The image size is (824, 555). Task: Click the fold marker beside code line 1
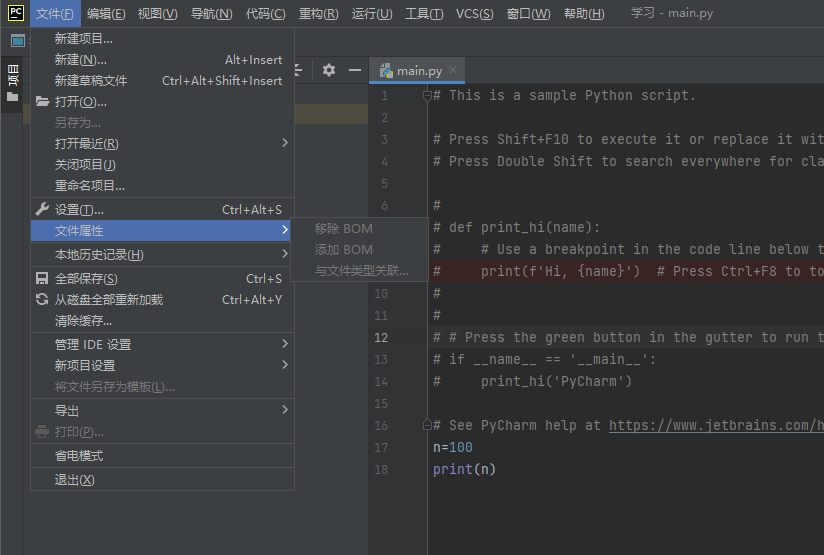427,96
